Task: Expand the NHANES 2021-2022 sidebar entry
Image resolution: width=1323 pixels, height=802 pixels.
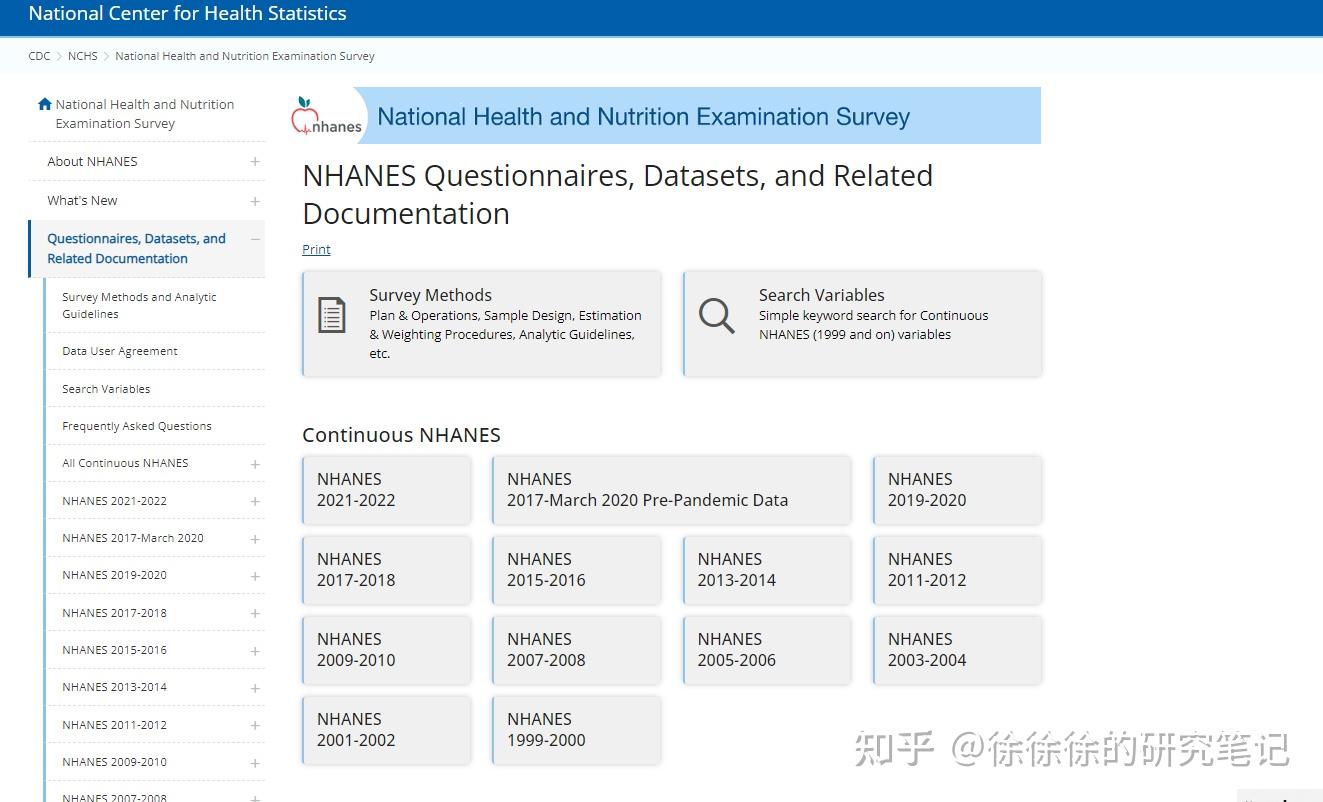Action: [x=254, y=500]
